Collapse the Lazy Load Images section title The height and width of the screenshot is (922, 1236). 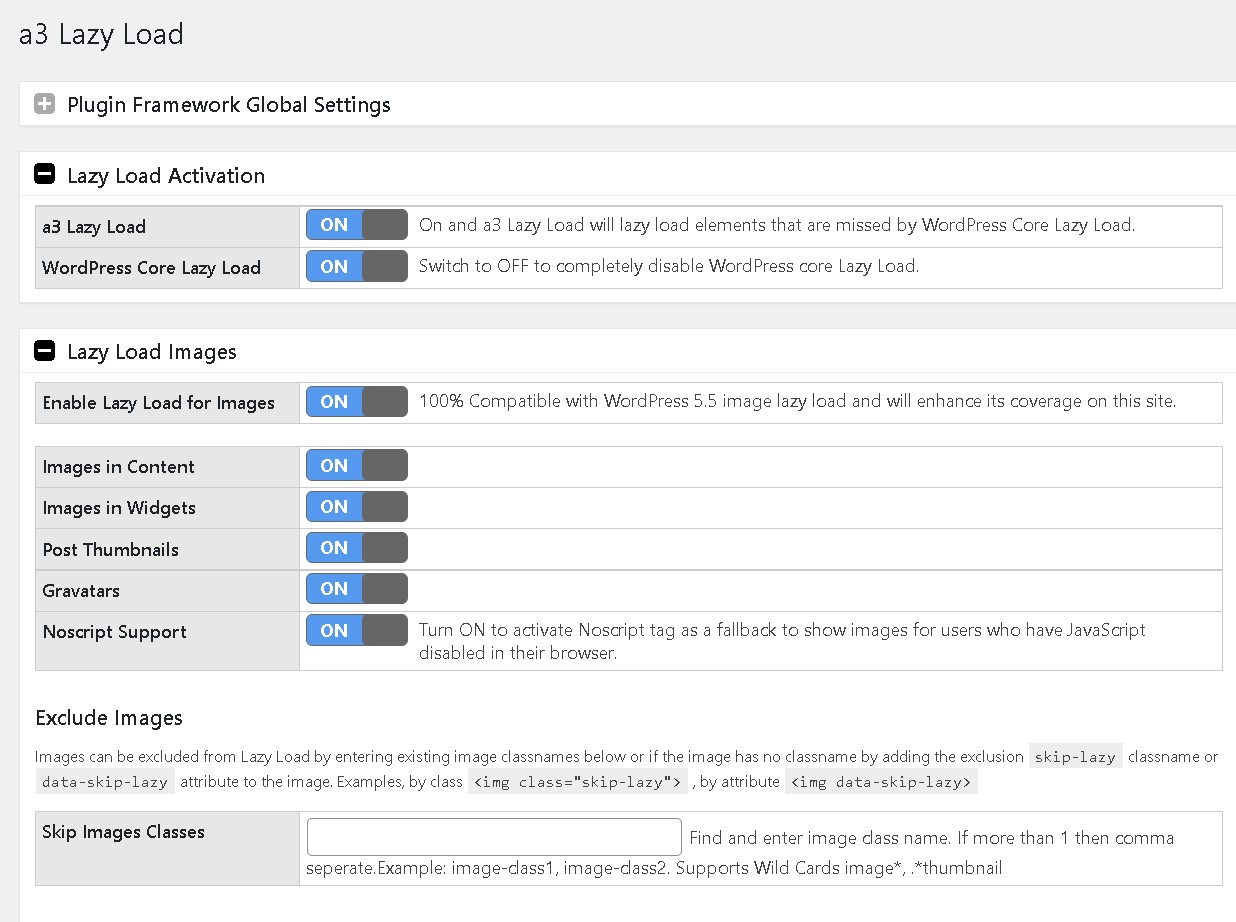click(x=152, y=352)
